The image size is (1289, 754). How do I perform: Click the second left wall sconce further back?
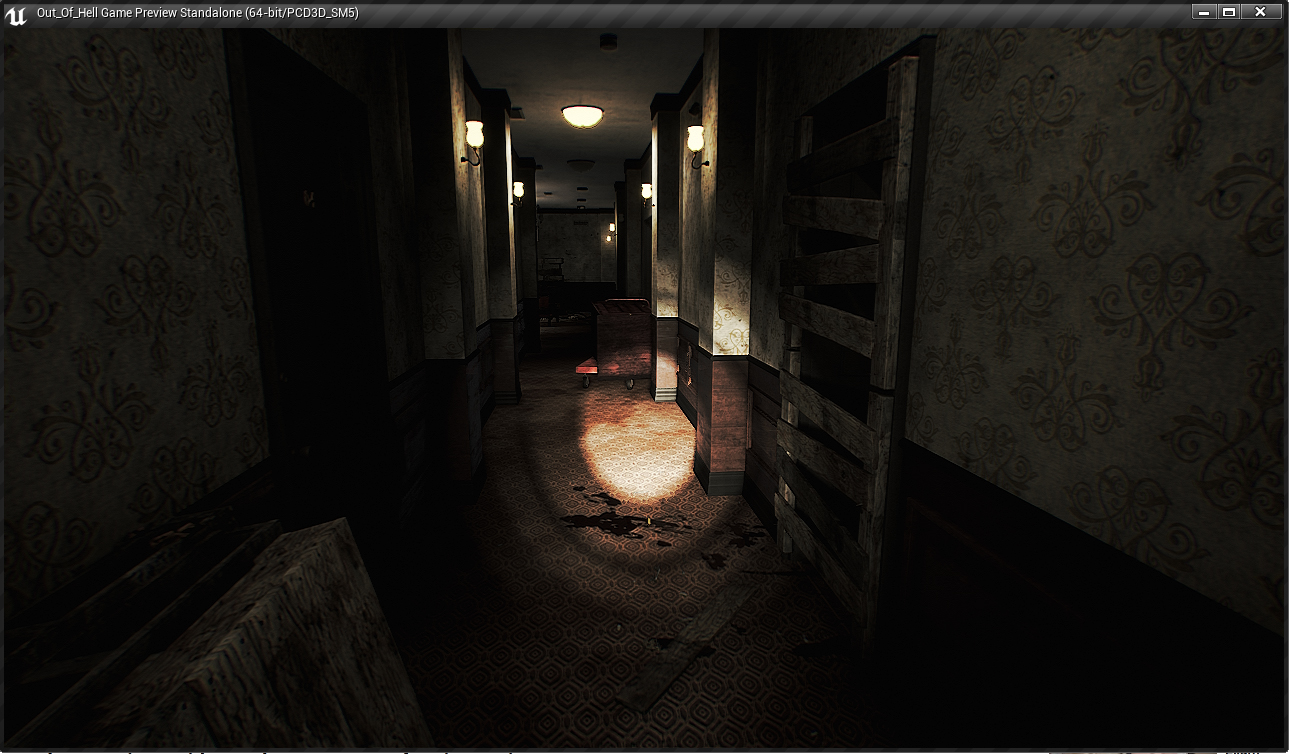[518, 192]
